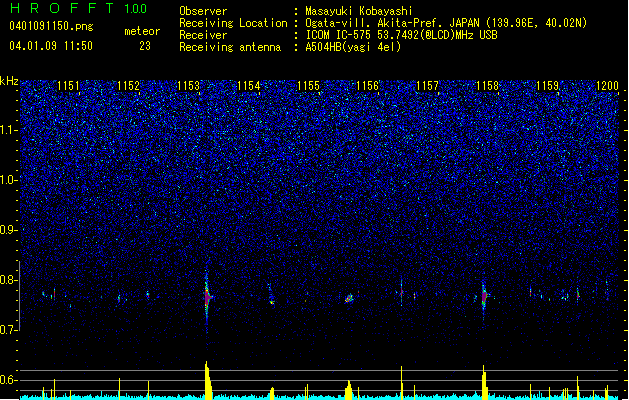
Task: Click the 1159 time marker
Action: pos(547,86)
